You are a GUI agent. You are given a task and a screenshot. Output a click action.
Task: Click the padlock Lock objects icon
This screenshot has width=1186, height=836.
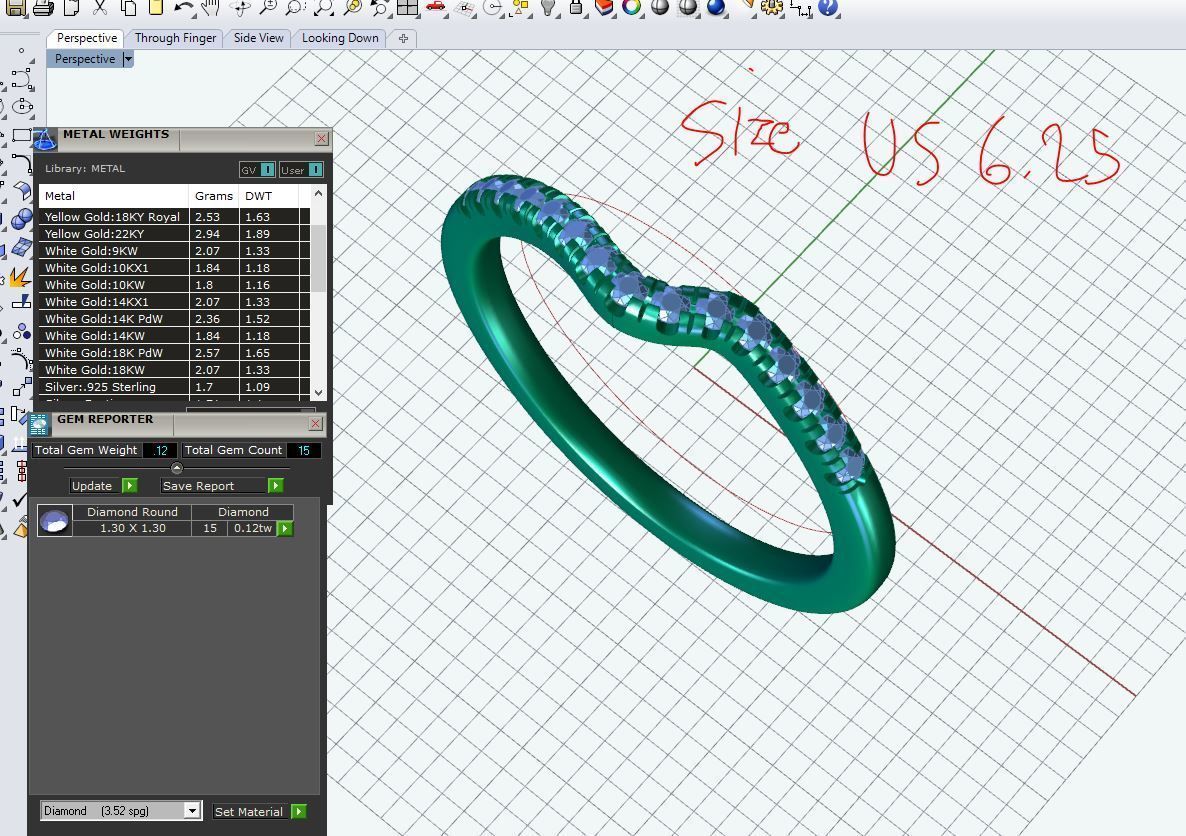(x=576, y=8)
